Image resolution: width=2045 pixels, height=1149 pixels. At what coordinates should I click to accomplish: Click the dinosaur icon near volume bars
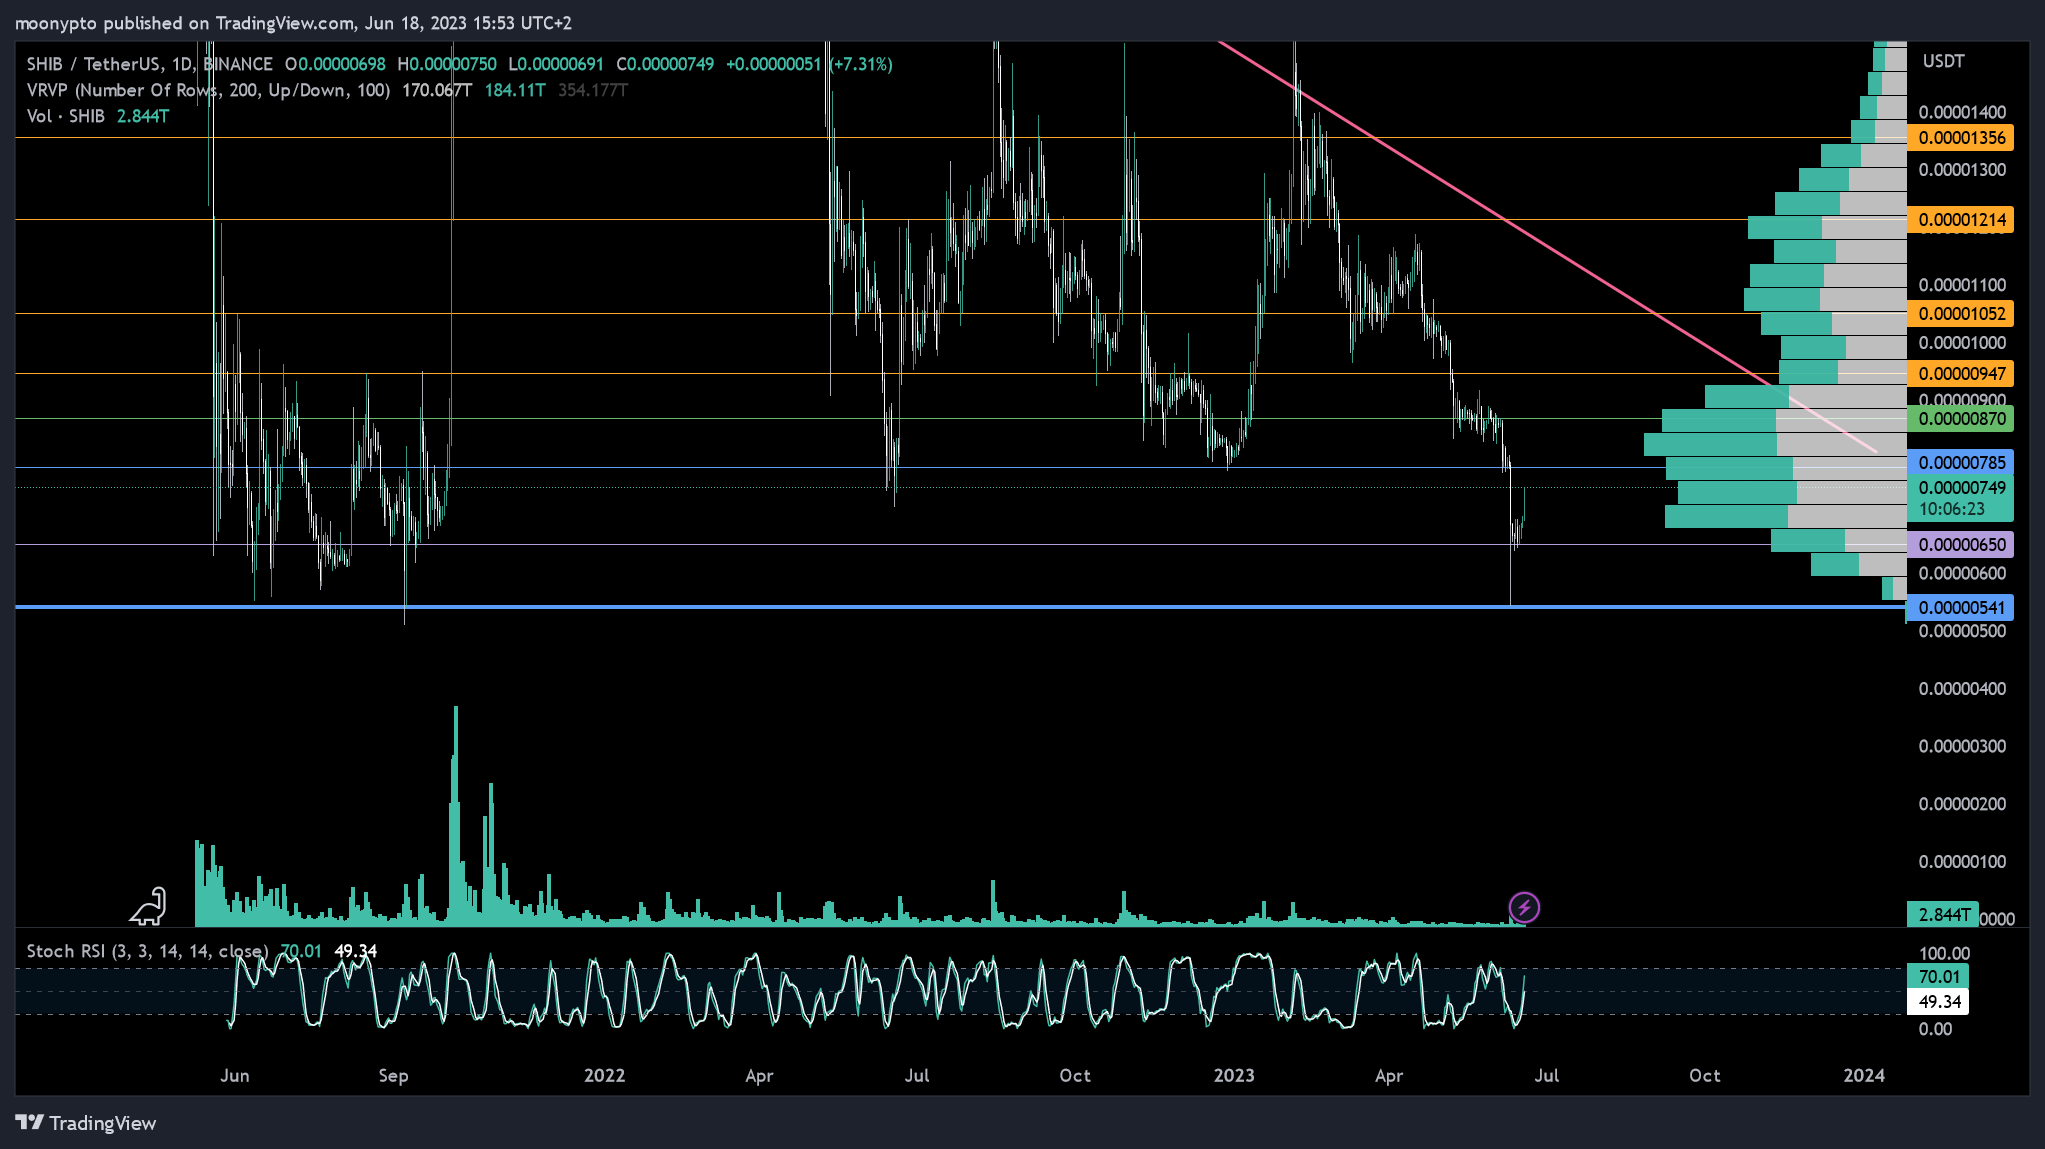pos(148,906)
